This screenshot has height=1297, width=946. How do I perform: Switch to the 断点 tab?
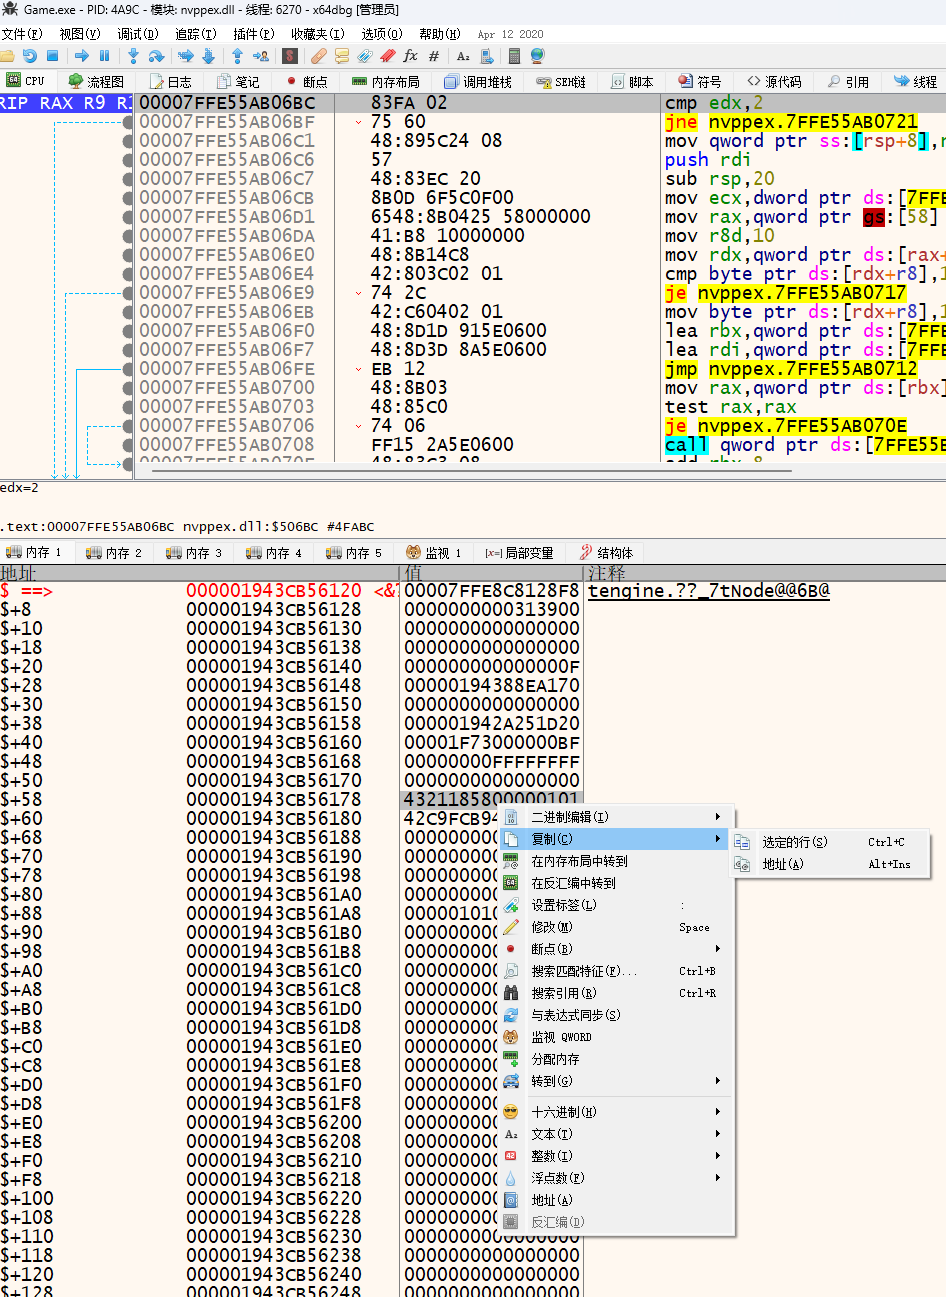coord(306,82)
